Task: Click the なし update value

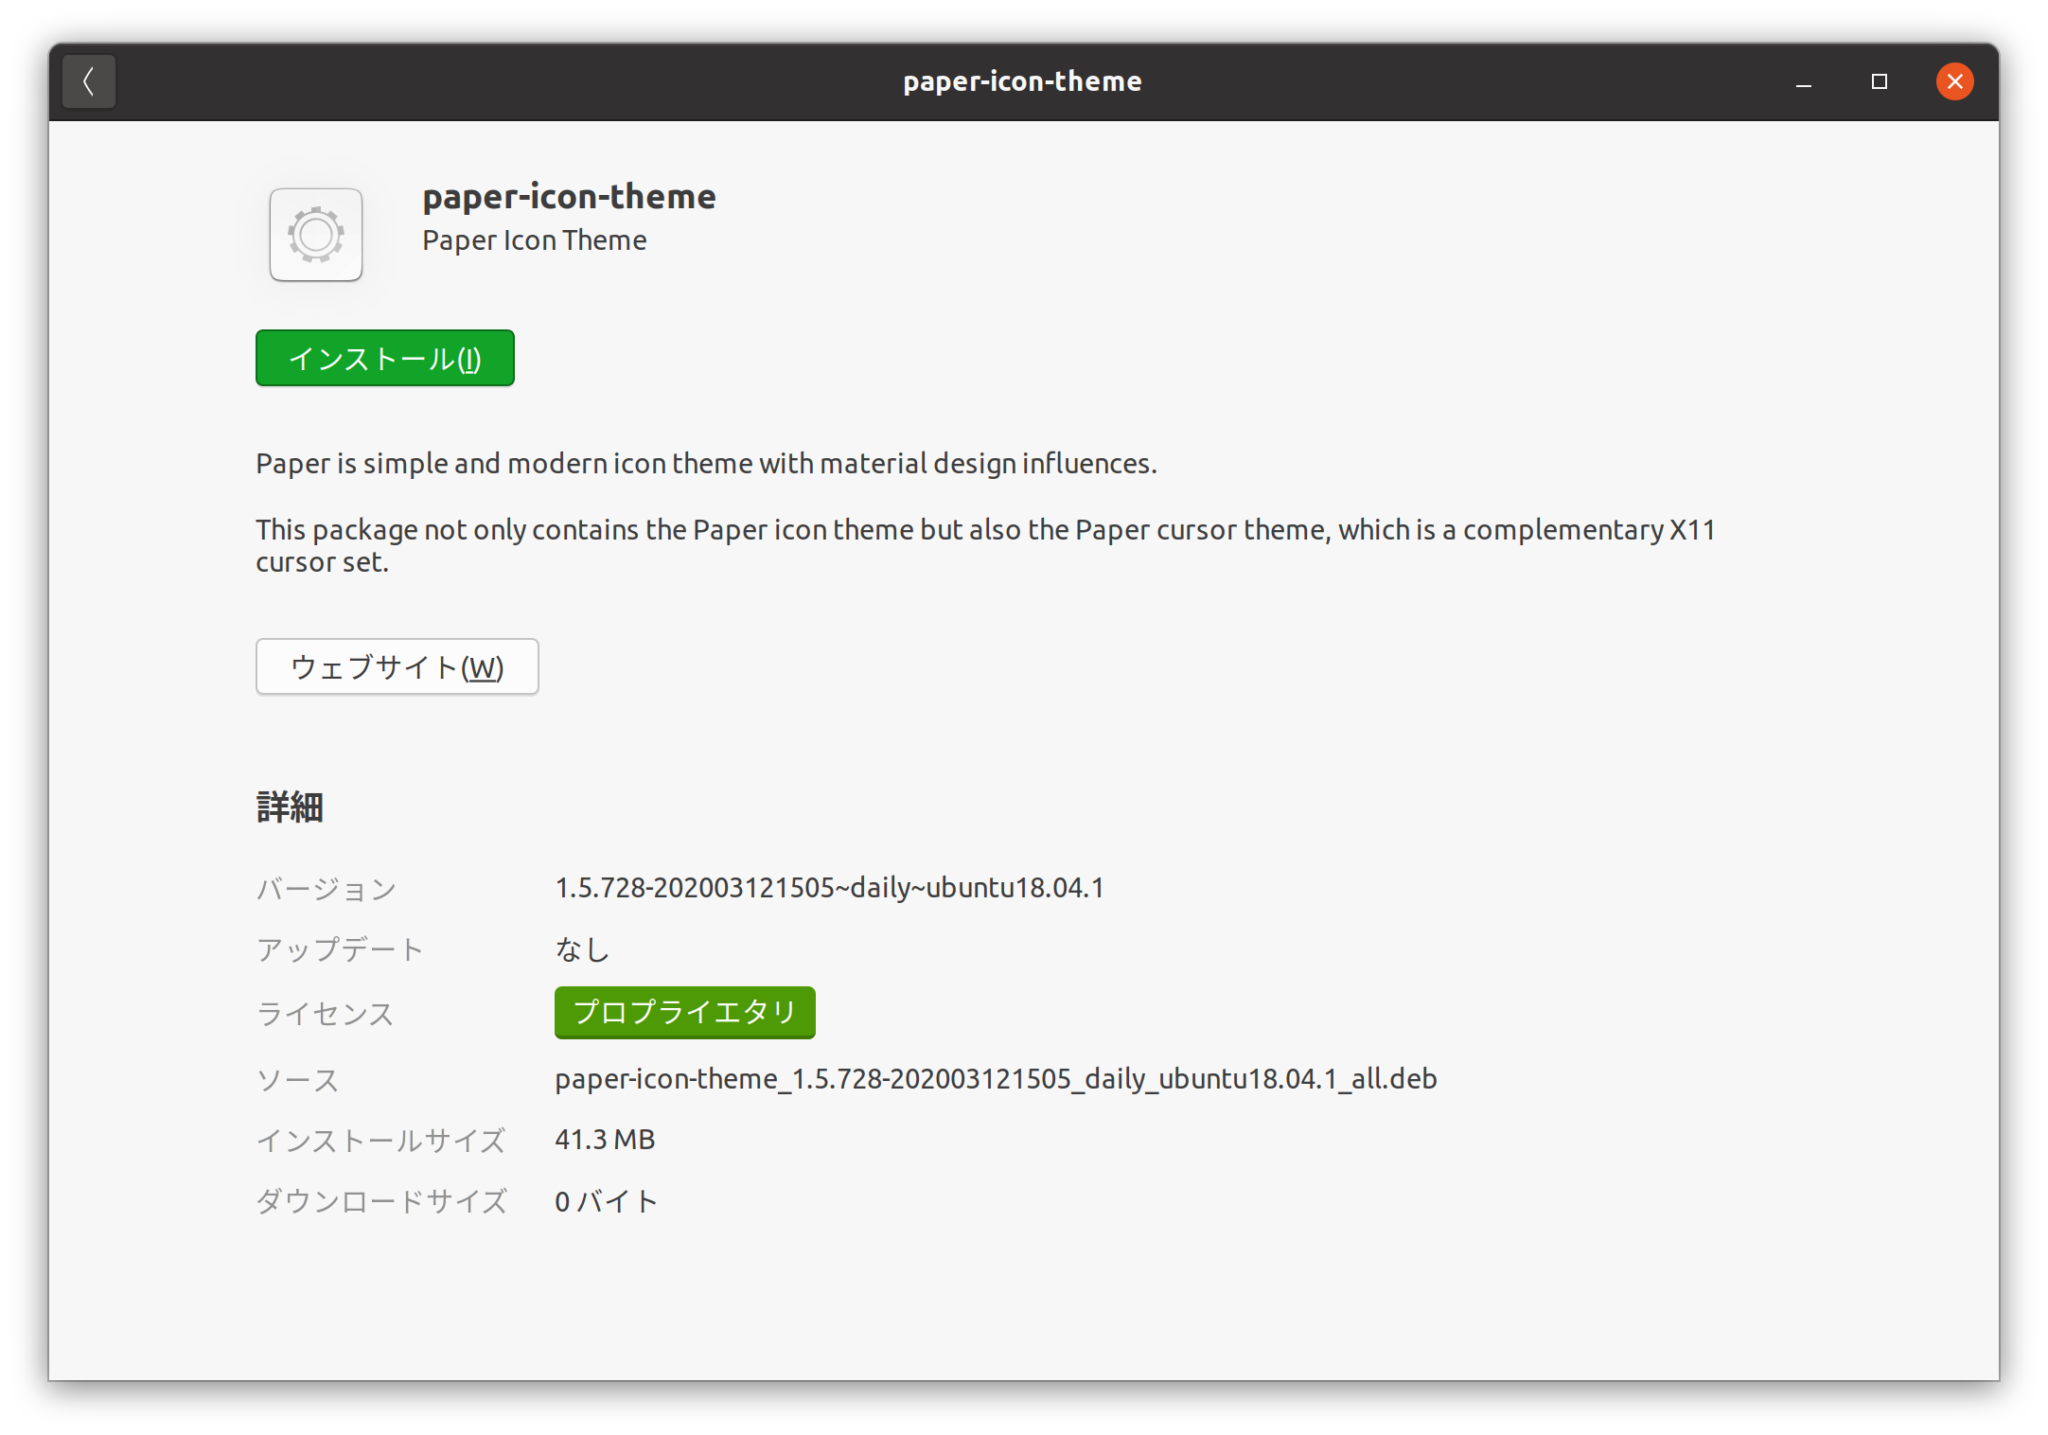Action: pyautogui.click(x=582, y=949)
